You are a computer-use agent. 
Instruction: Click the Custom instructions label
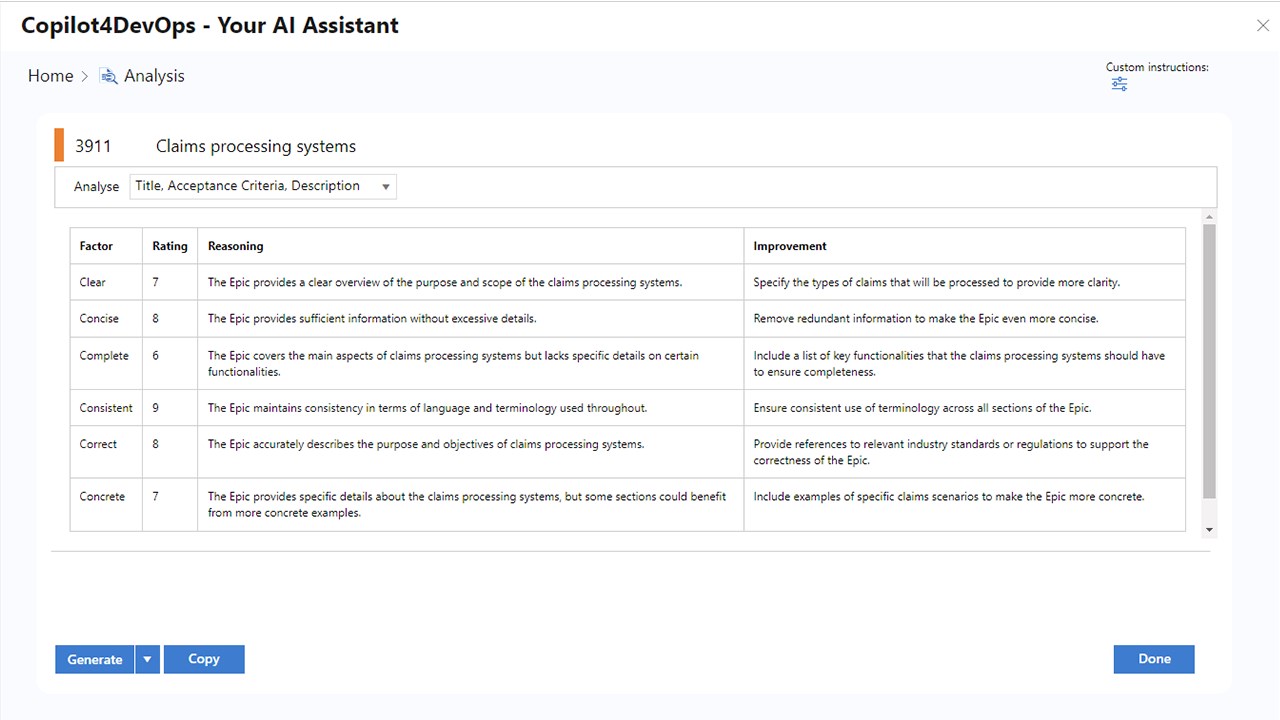[x=1157, y=67]
